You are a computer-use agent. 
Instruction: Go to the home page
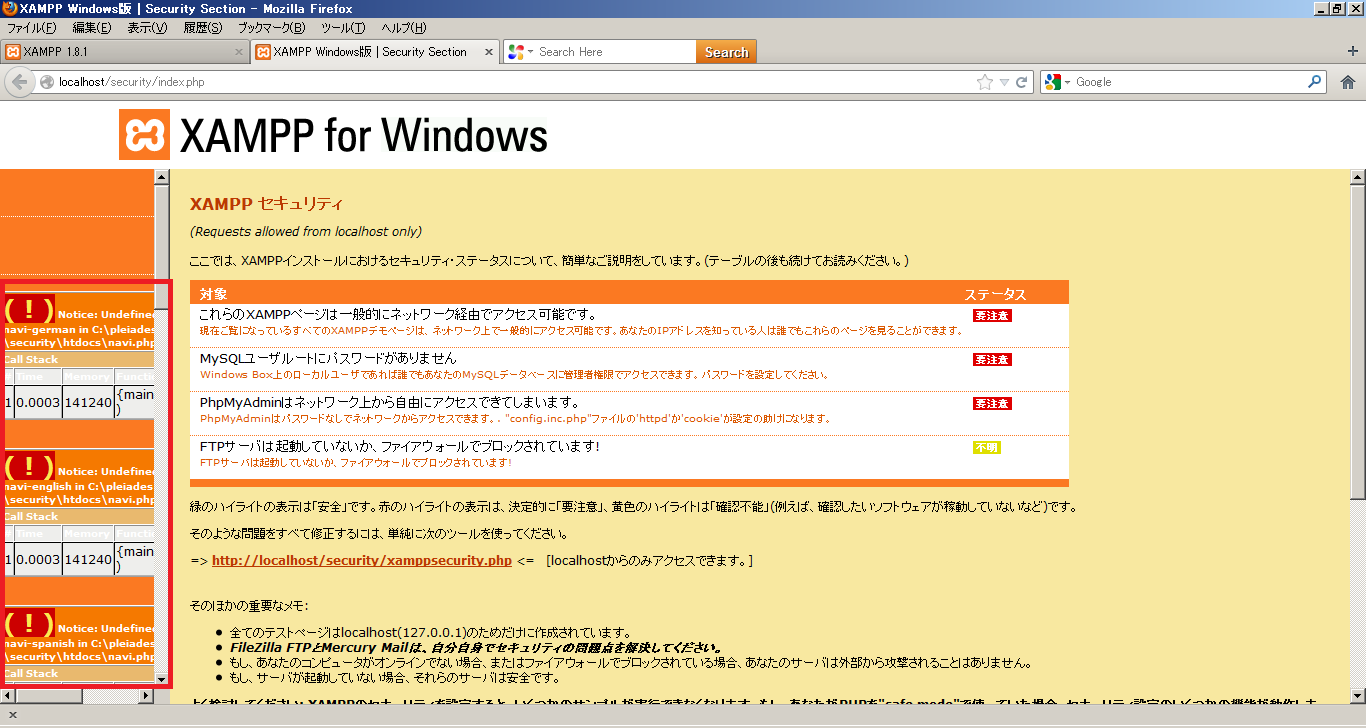[x=1347, y=82]
